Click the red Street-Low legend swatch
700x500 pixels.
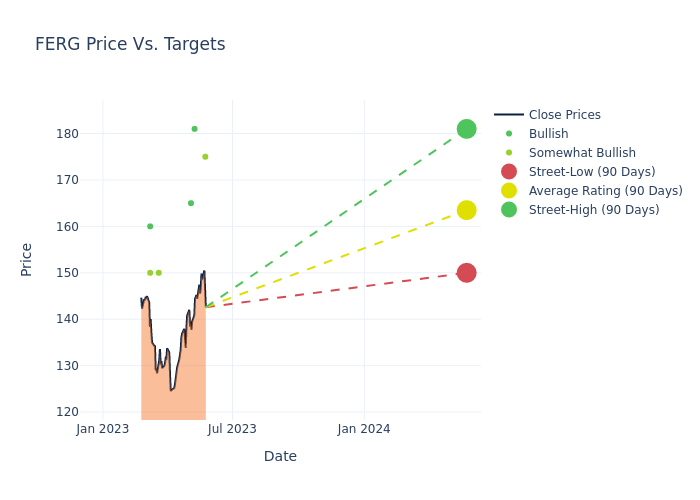click(509, 172)
